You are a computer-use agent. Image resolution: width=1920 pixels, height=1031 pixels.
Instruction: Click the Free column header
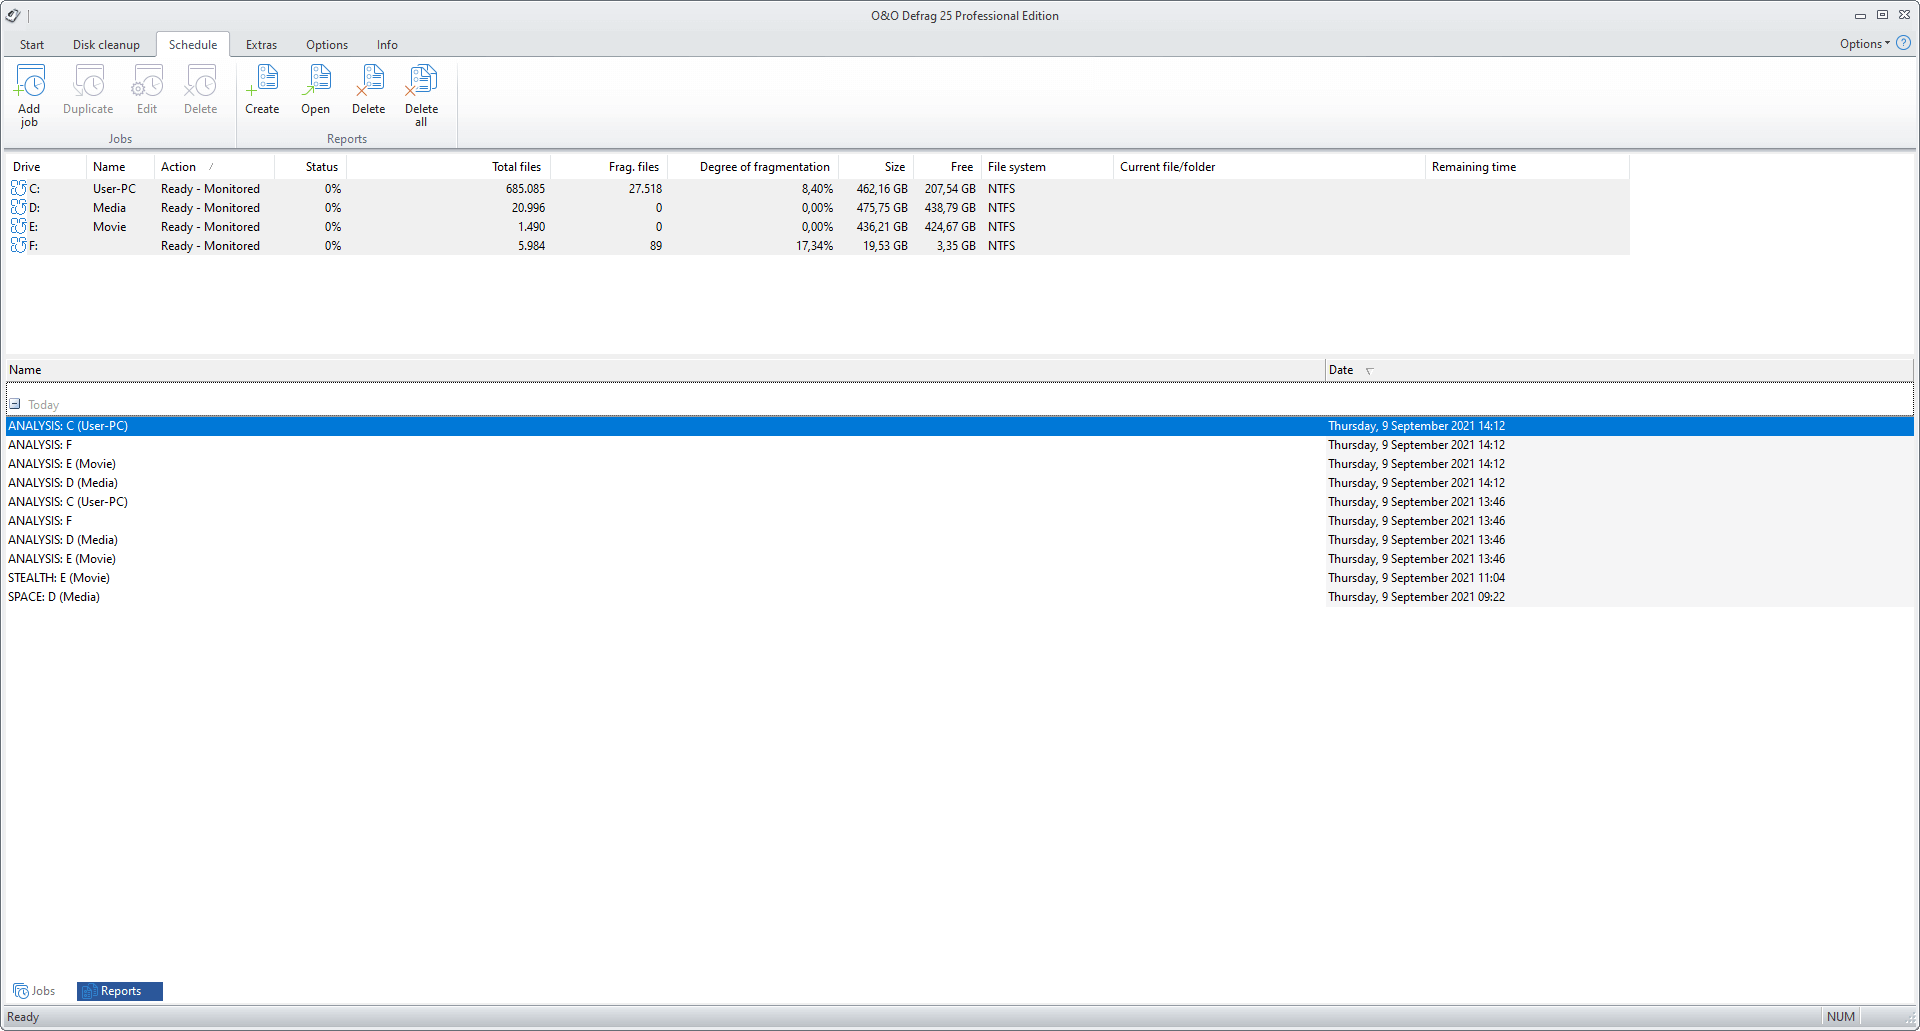click(948, 167)
